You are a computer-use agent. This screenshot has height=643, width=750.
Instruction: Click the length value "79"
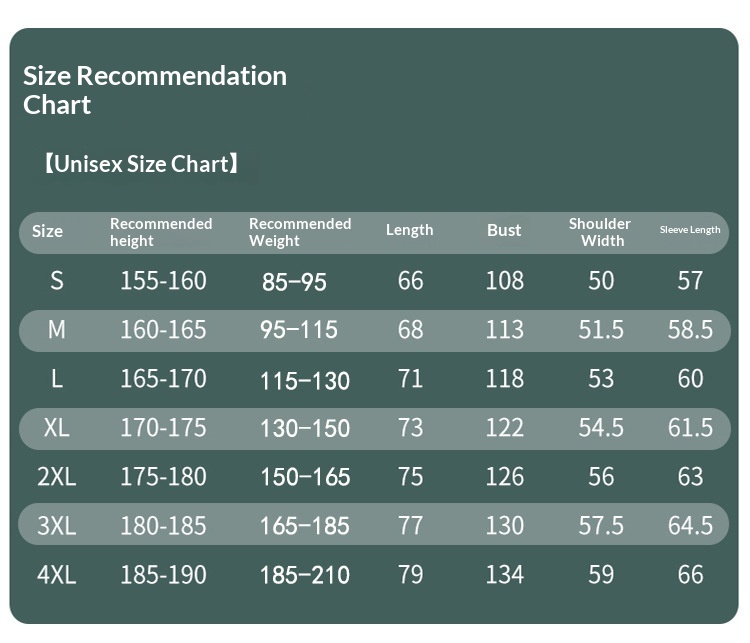point(411,575)
